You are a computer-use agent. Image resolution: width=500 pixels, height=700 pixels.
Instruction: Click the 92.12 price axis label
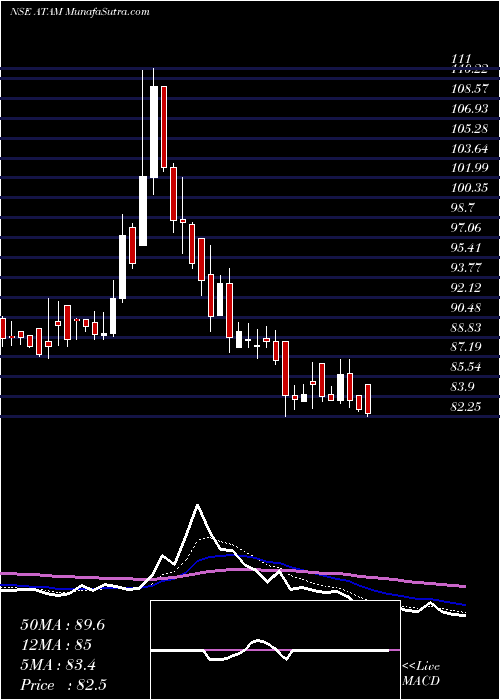point(467,288)
